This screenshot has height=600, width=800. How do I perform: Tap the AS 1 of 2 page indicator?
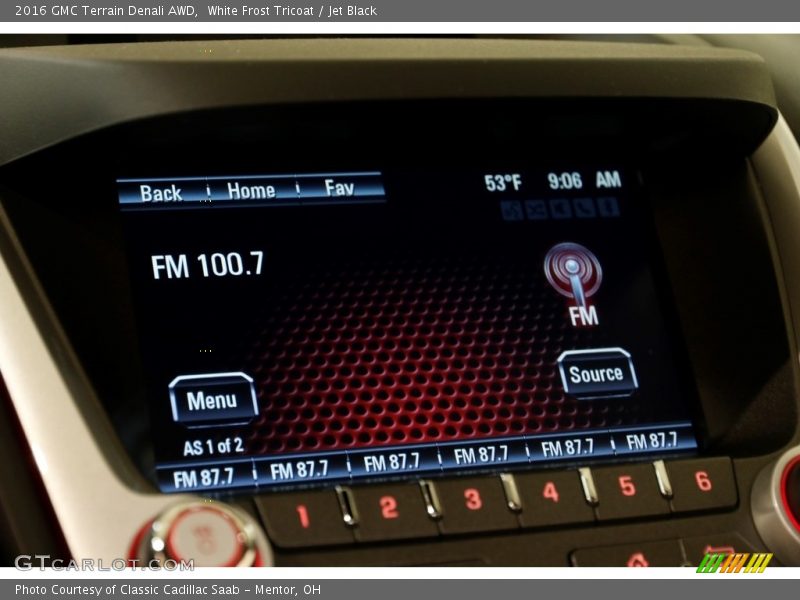pos(213,446)
